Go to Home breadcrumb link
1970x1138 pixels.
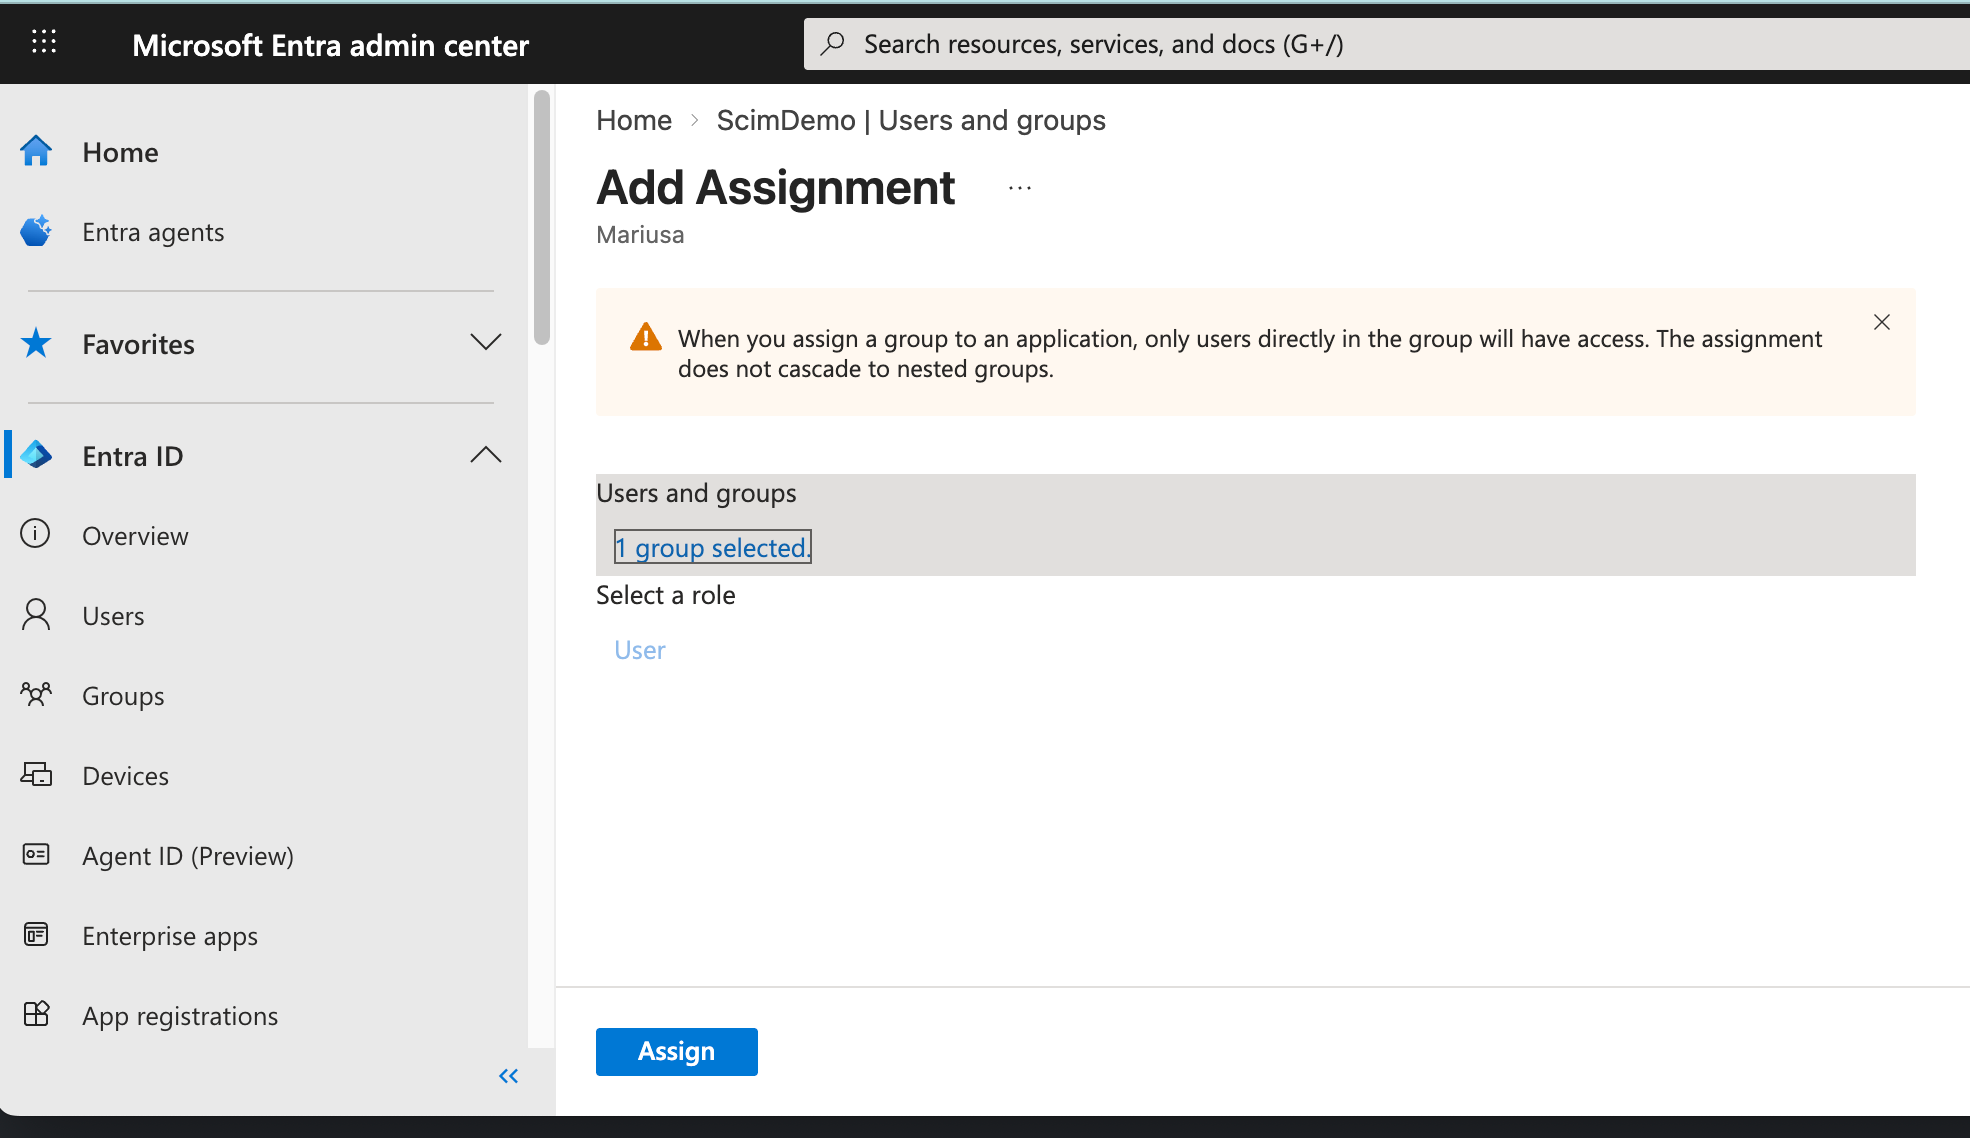(634, 120)
